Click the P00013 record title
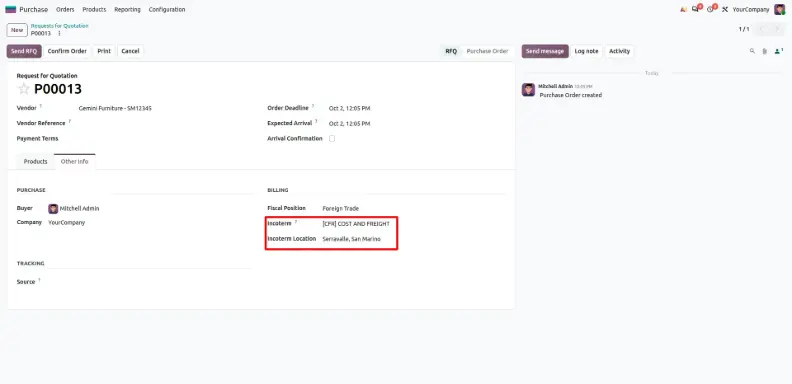This screenshot has height=384, width=792. click(58, 89)
